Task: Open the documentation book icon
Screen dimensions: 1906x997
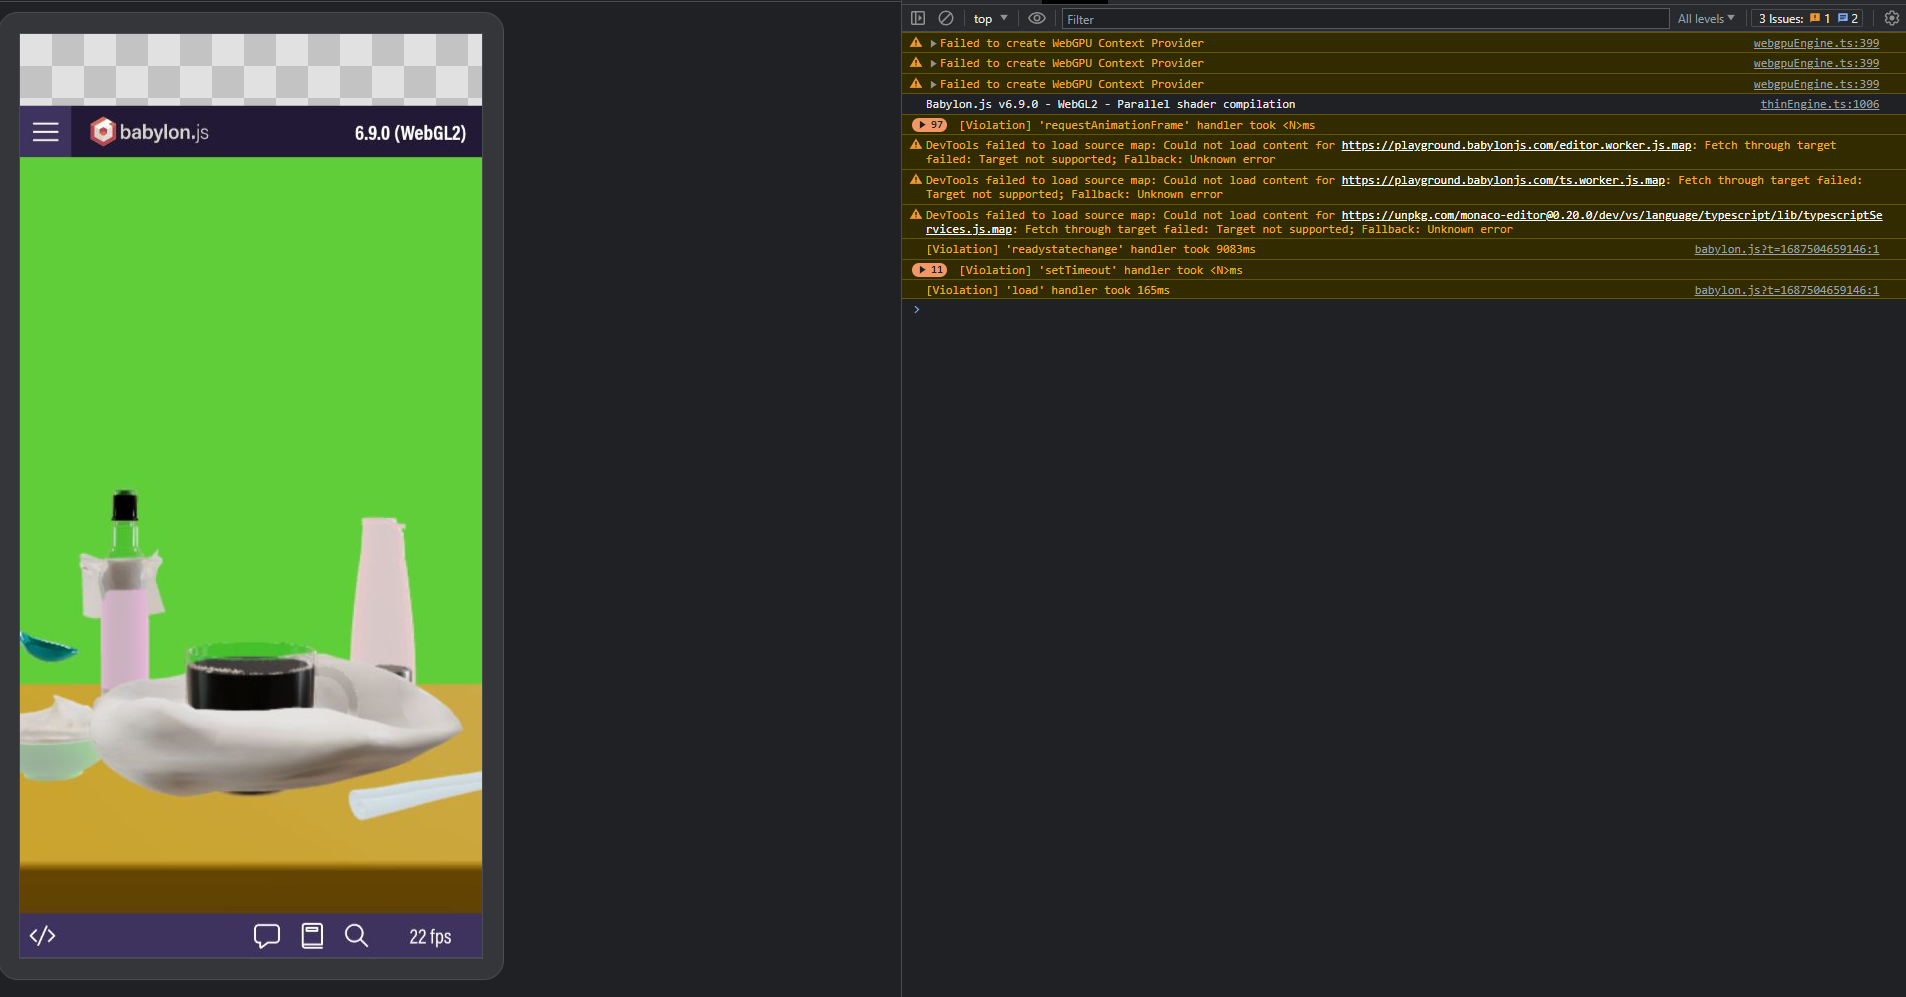Action: point(312,936)
